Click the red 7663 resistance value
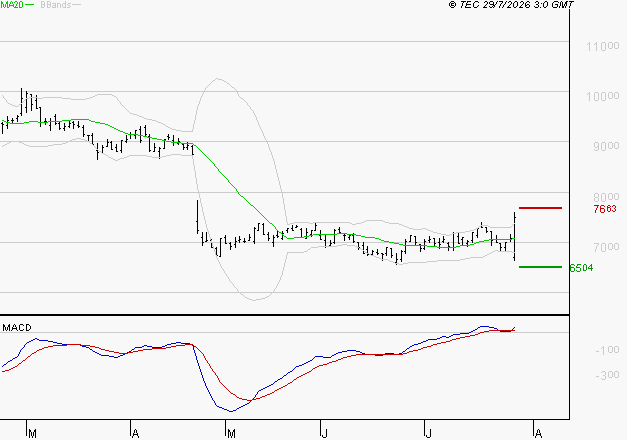627x440 pixels. (x=605, y=209)
